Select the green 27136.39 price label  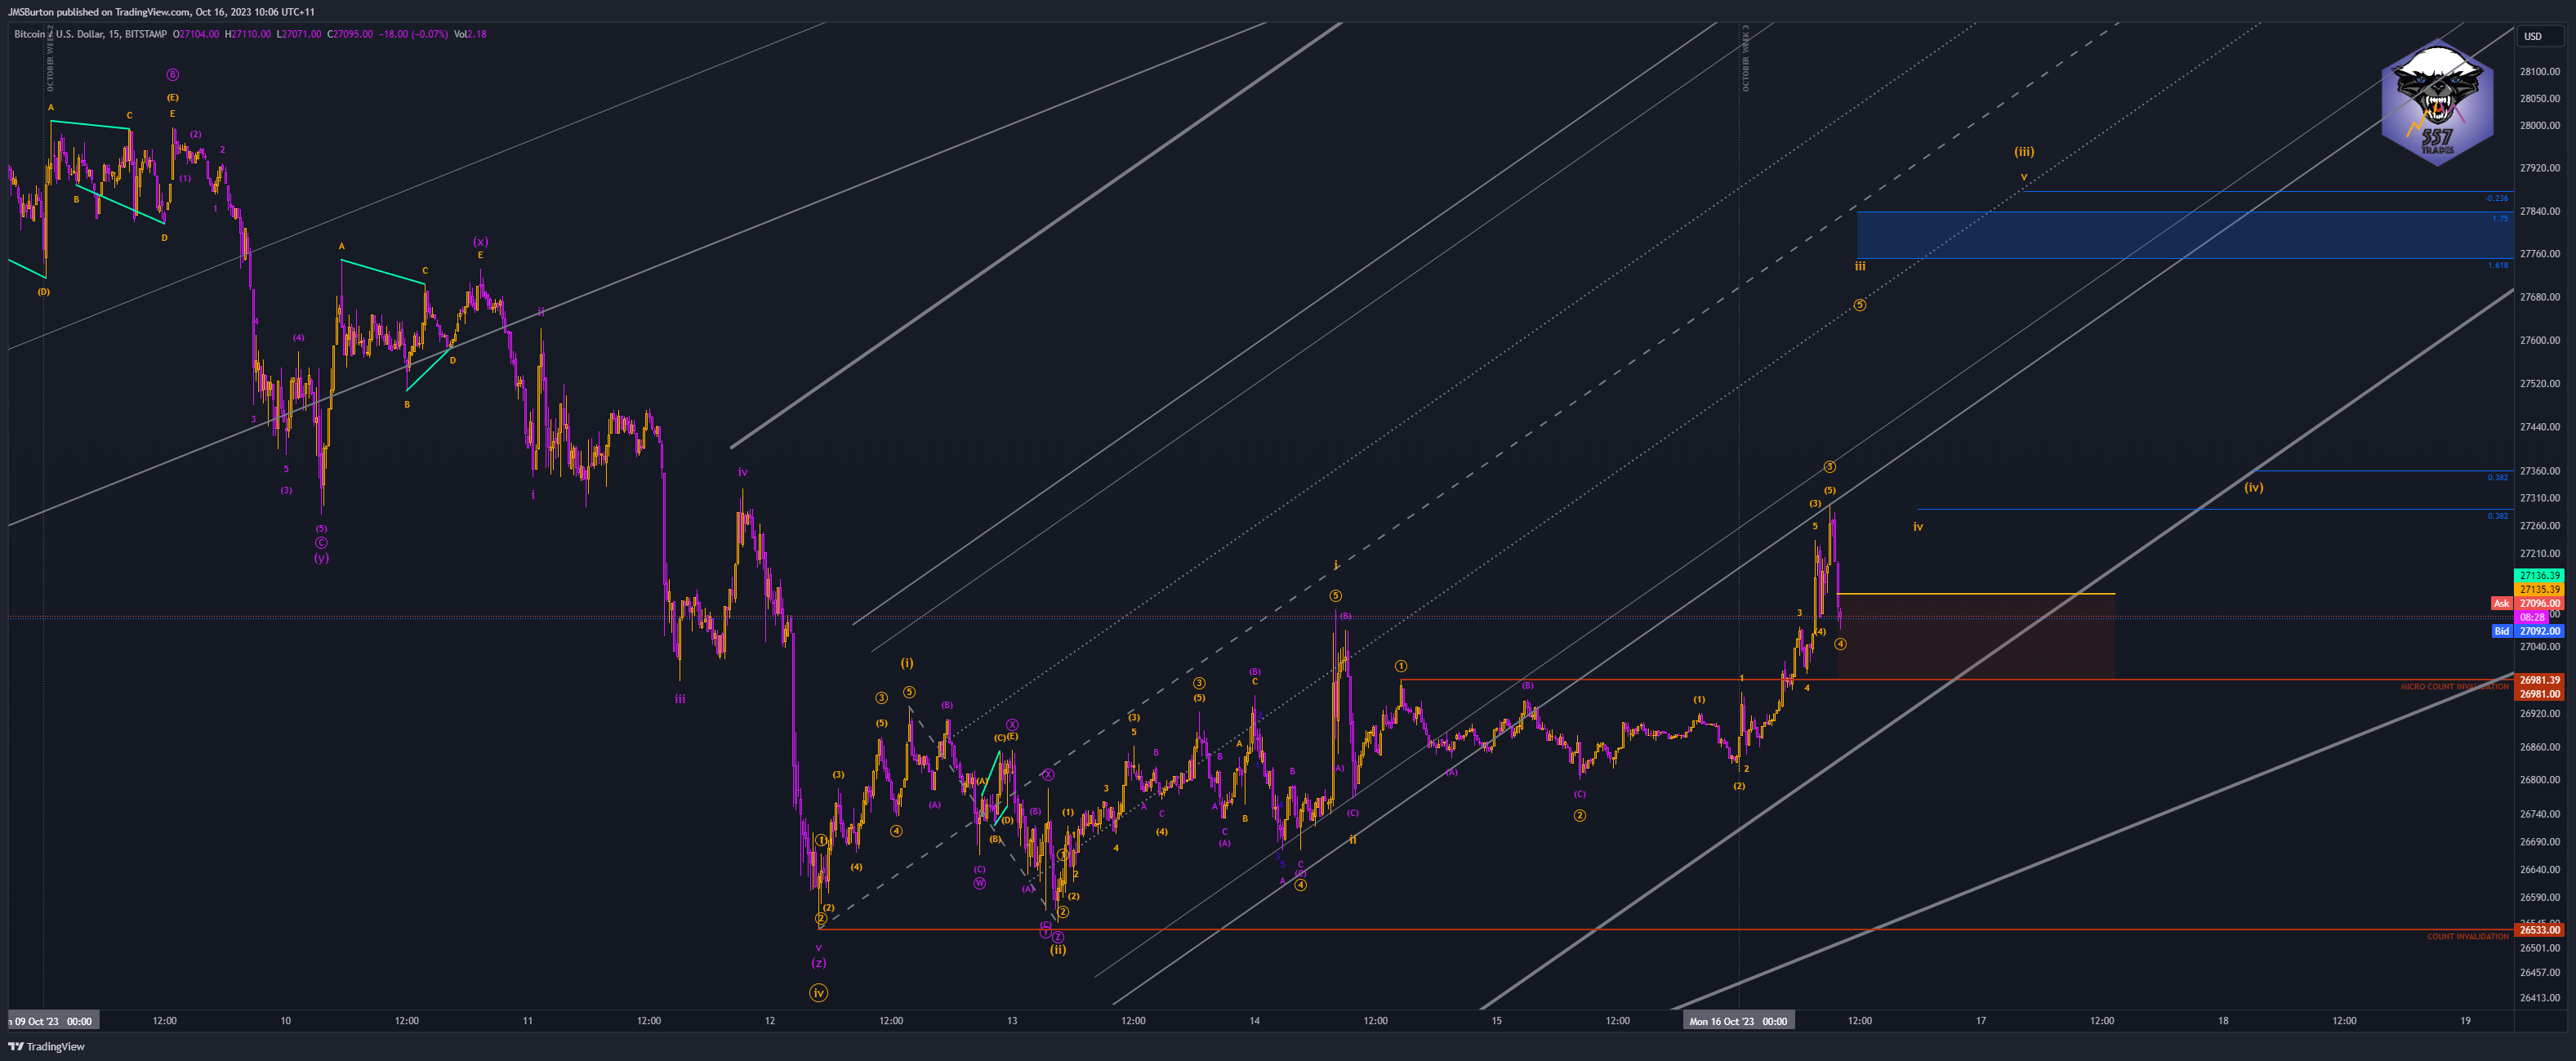click(2539, 576)
